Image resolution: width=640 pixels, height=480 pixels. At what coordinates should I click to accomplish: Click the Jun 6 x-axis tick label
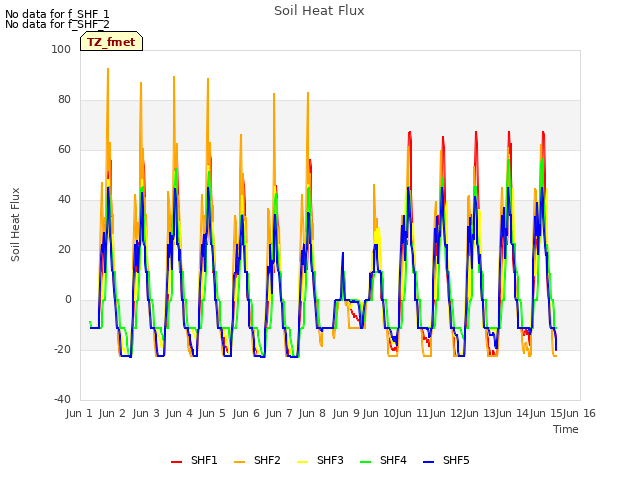(246, 413)
